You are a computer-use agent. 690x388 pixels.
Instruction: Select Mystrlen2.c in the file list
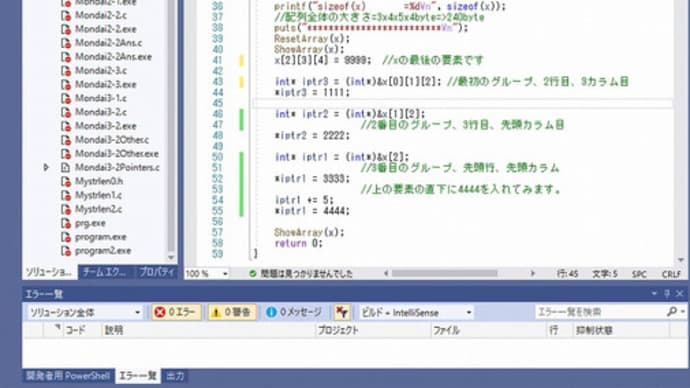[x=98, y=209]
